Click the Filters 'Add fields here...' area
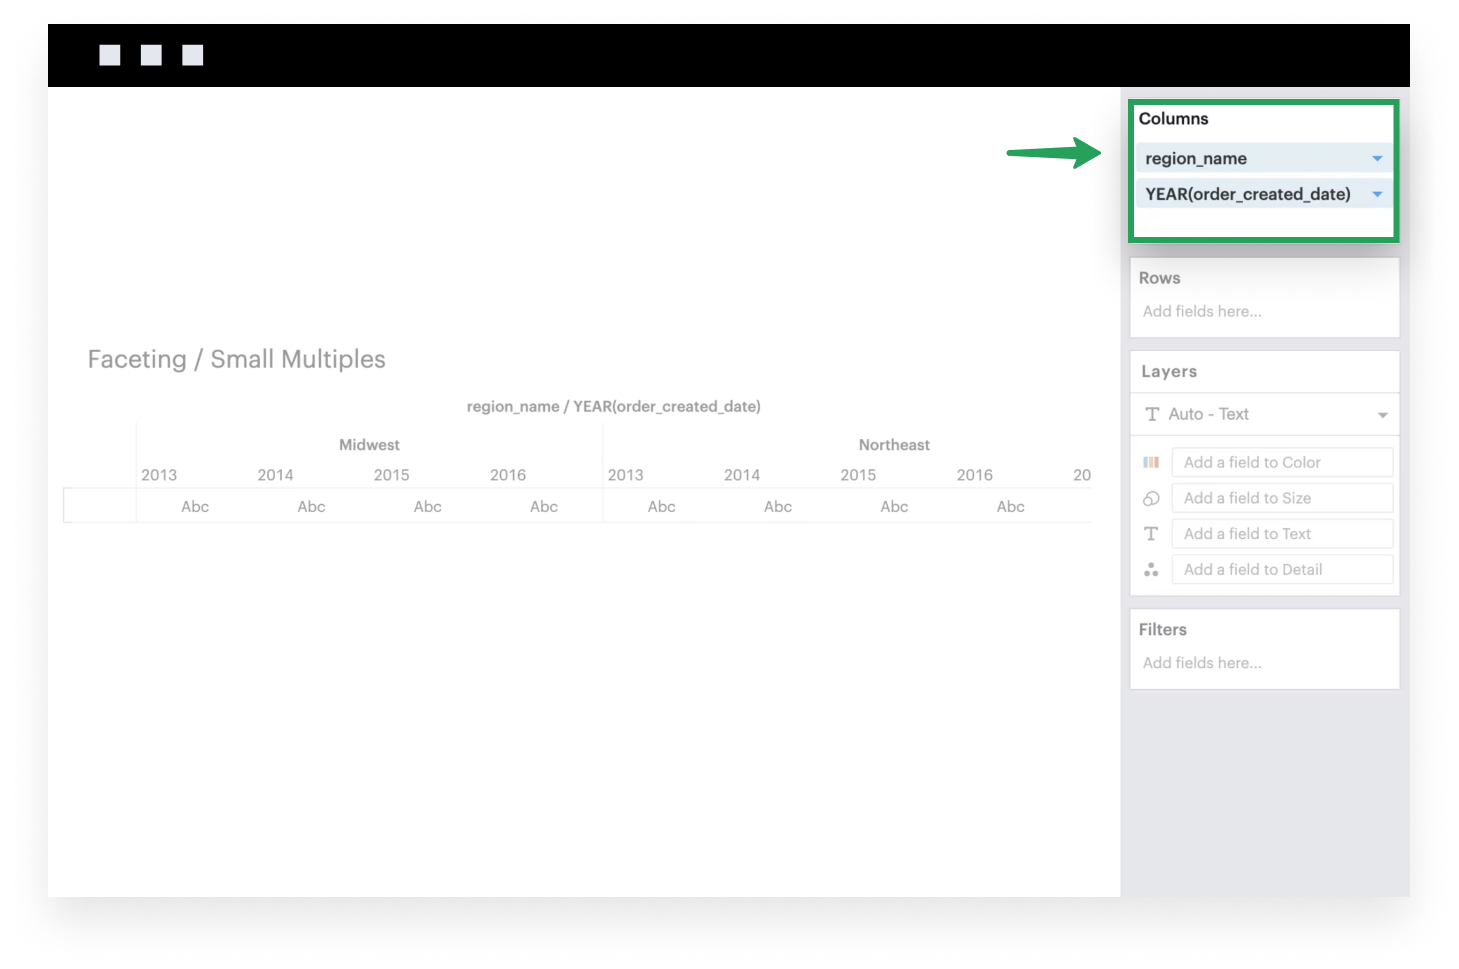 coord(1202,663)
